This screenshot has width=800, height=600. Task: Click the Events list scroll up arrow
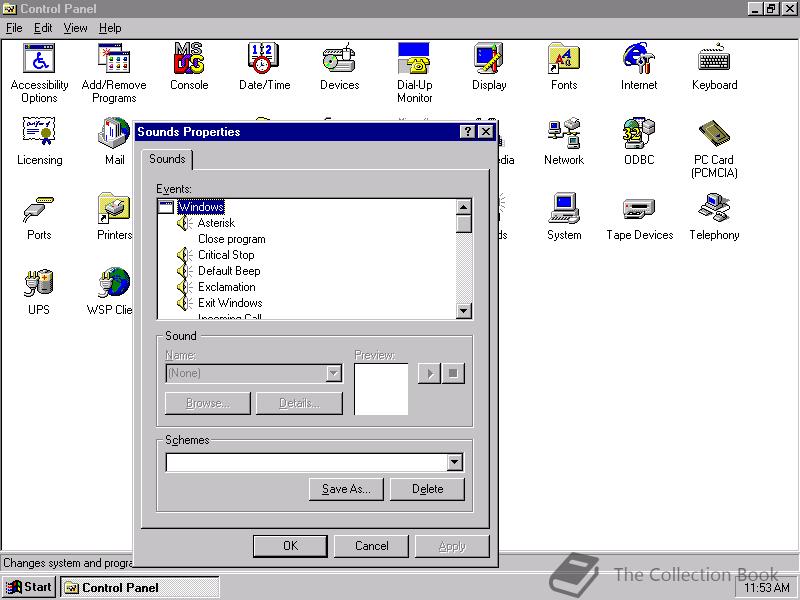pos(463,207)
